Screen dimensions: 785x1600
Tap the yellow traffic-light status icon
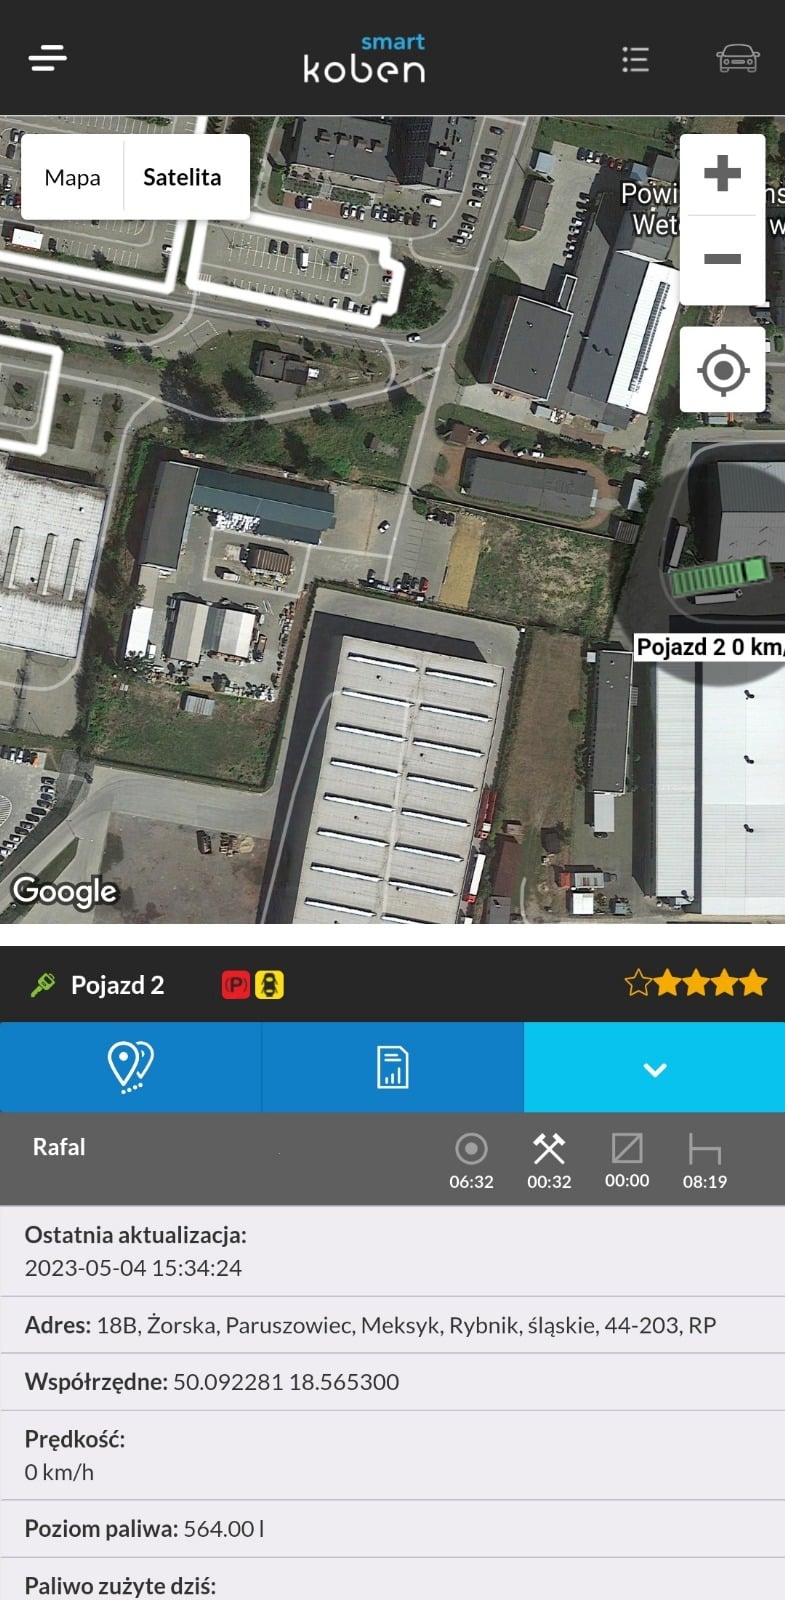click(x=269, y=985)
